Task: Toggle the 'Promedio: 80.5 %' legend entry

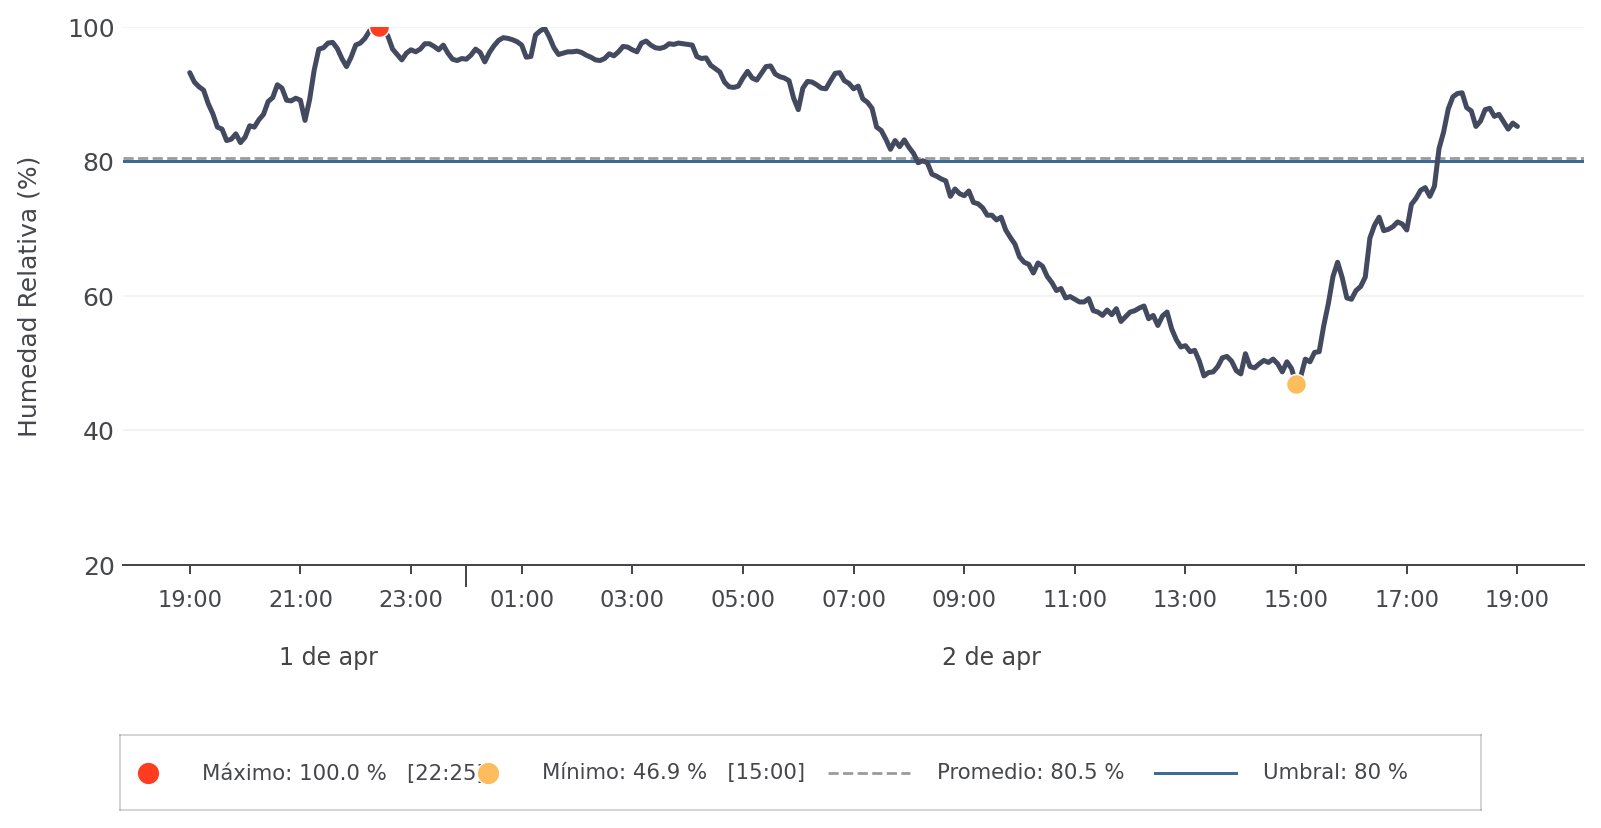Action: 1030,773
